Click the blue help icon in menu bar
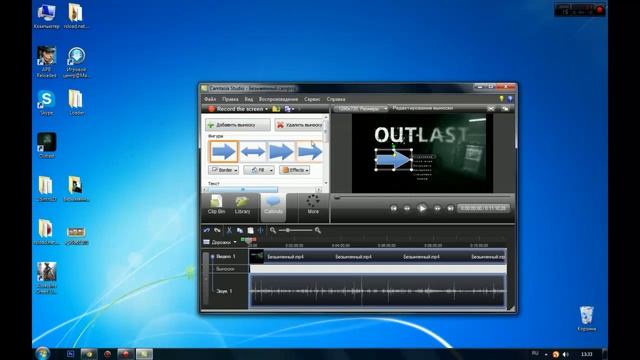The width and height of the screenshot is (640, 360). click(x=510, y=99)
